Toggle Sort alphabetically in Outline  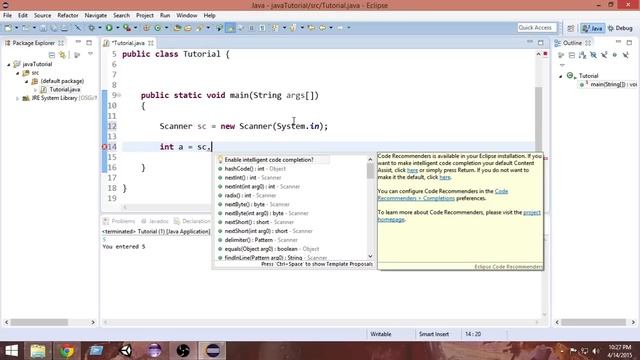(583, 55)
